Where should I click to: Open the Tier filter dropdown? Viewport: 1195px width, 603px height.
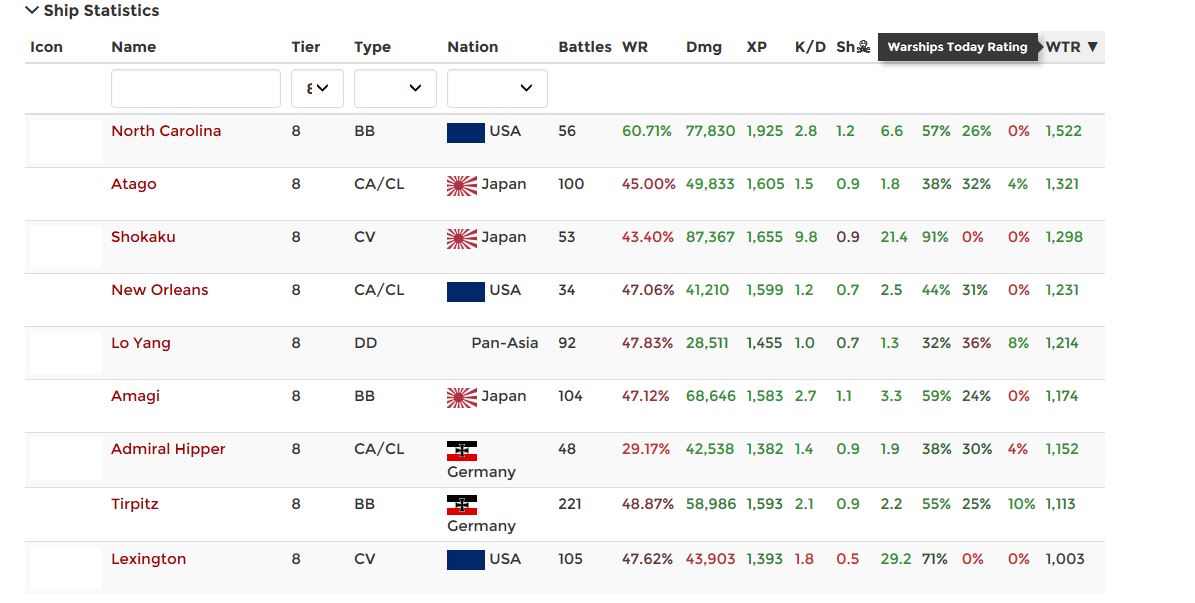tap(317, 88)
